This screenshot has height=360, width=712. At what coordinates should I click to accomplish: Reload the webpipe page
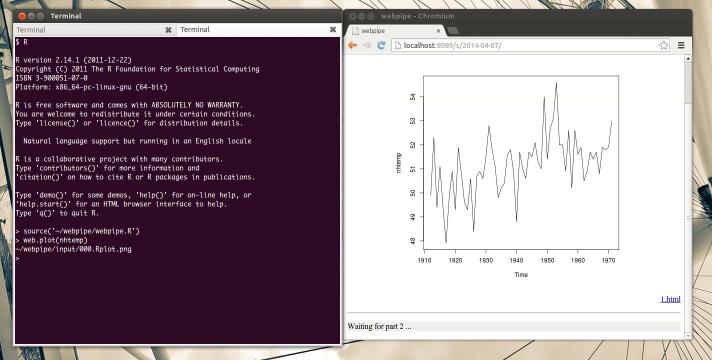pos(381,45)
